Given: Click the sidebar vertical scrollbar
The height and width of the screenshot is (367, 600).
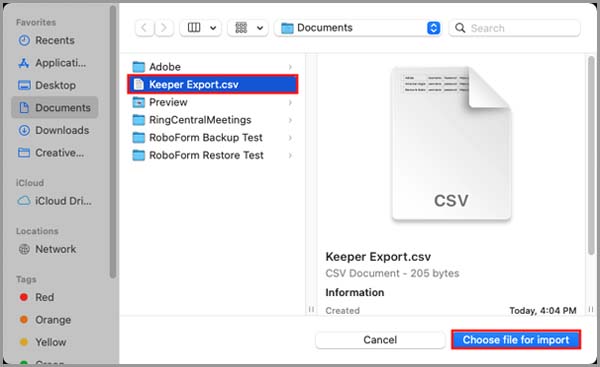Looking at the screenshot, I should pos(113,142).
